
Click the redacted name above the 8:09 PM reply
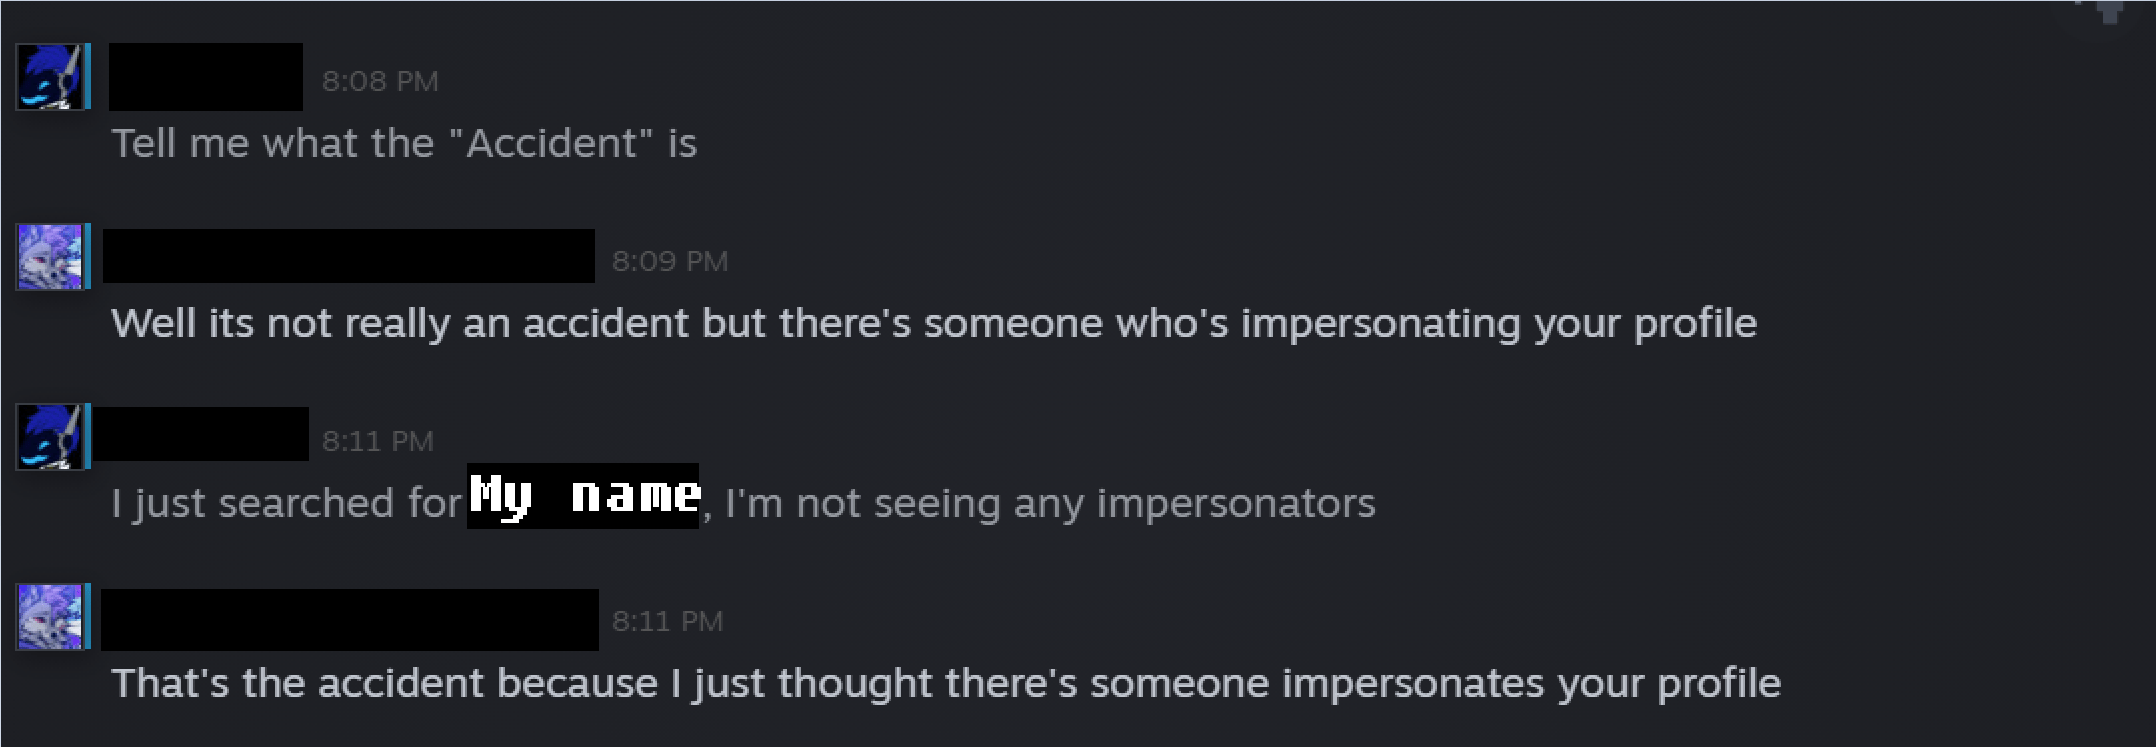point(348,258)
